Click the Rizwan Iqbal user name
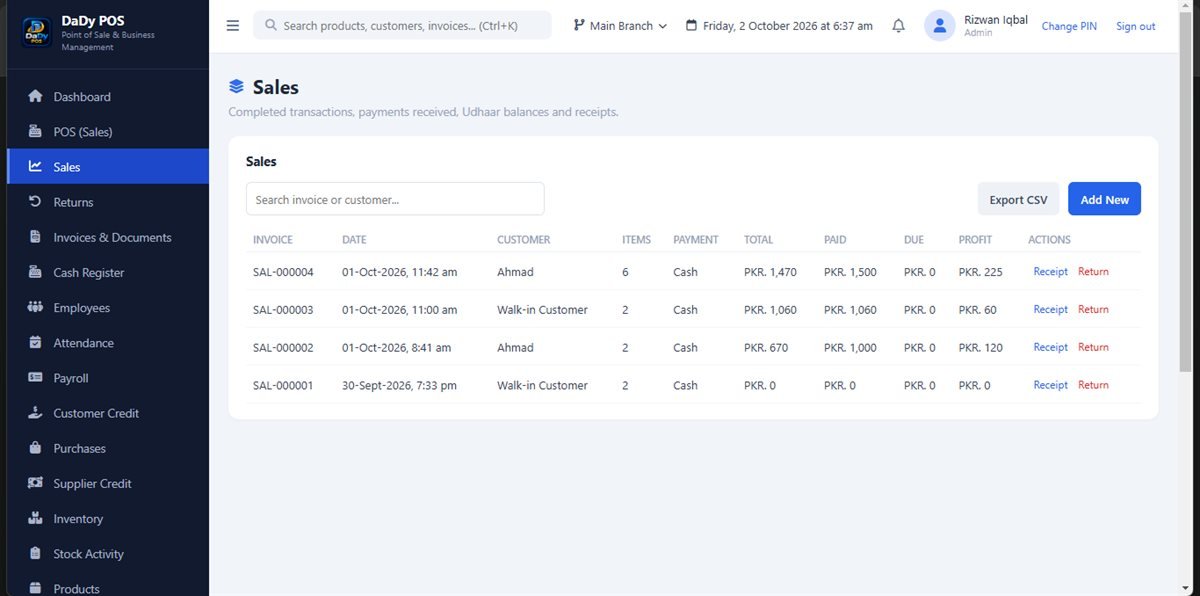 [x=995, y=20]
